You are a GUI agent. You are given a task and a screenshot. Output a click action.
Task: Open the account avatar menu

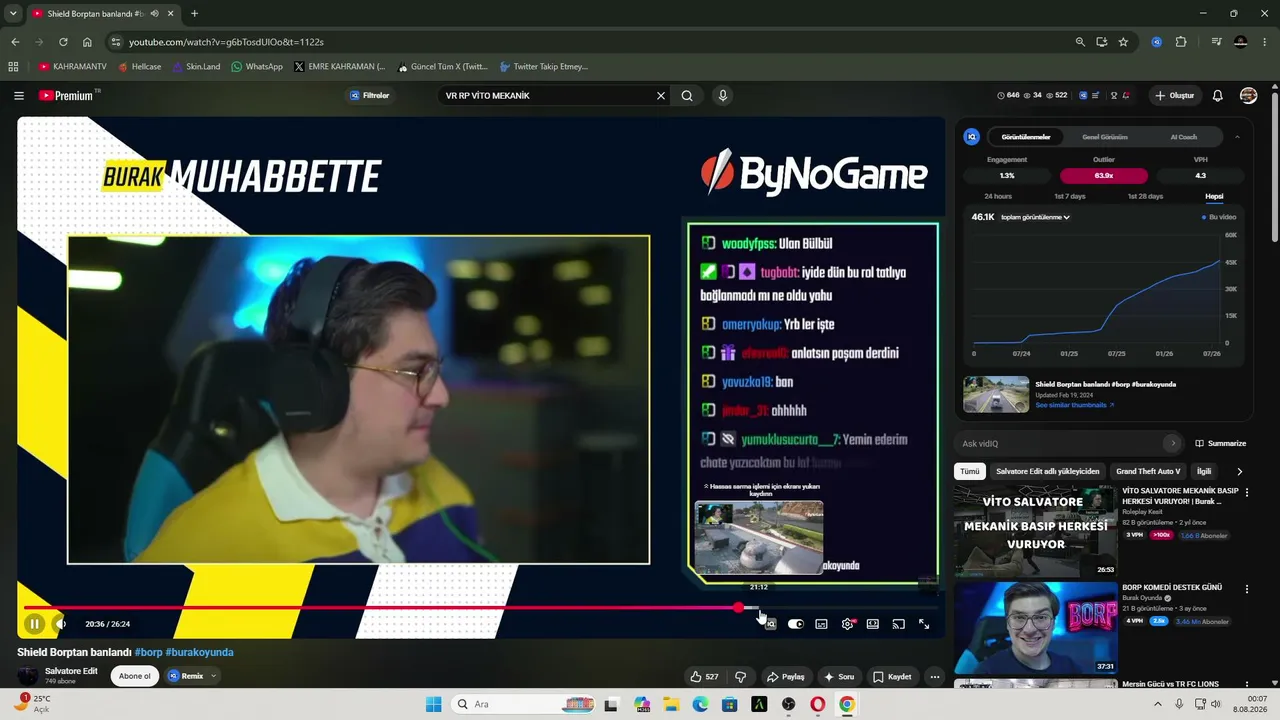(x=1248, y=96)
